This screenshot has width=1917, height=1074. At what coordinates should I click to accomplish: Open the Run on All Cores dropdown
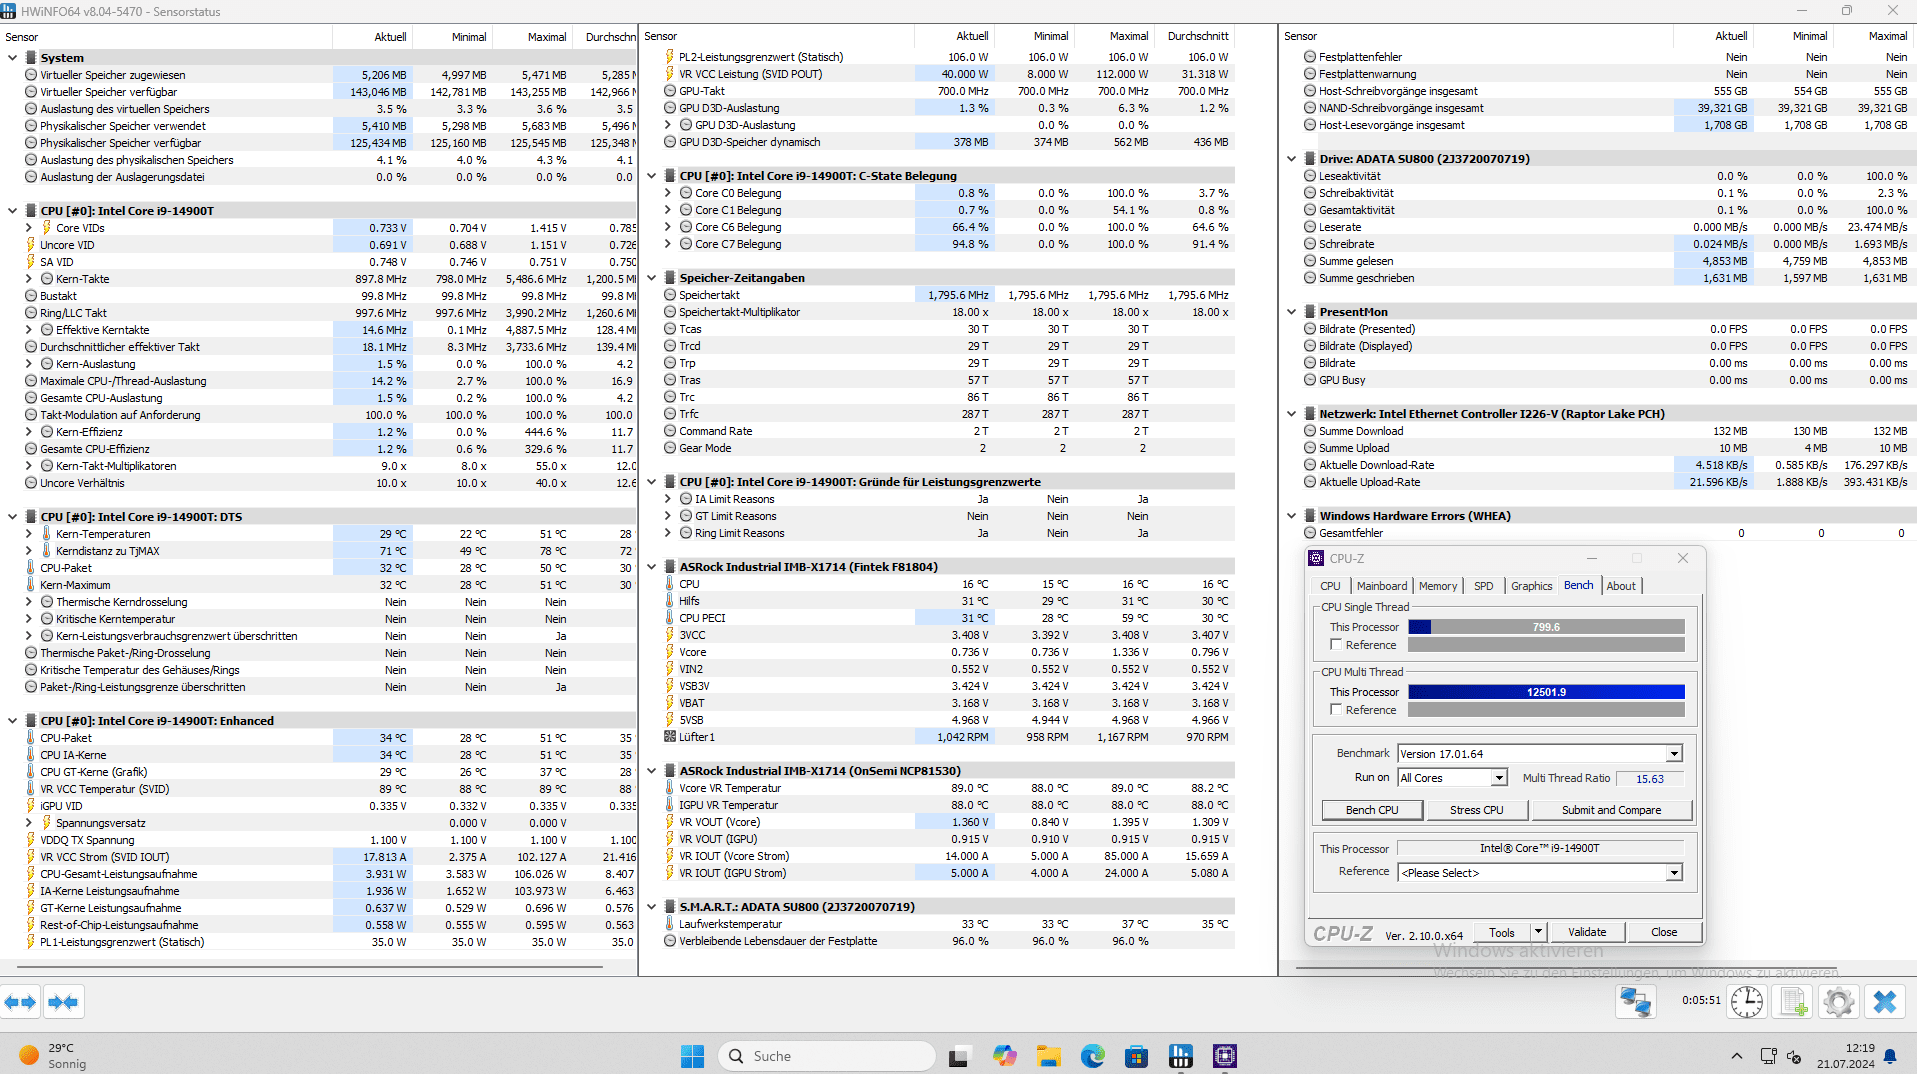(x=1499, y=778)
